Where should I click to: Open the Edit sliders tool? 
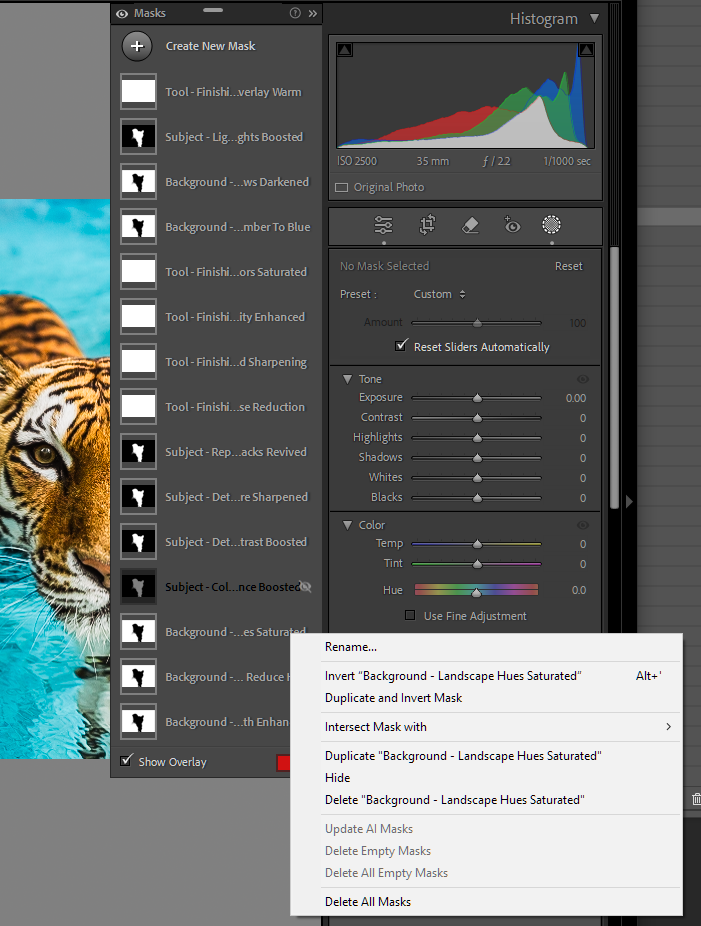(x=383, y=225)
